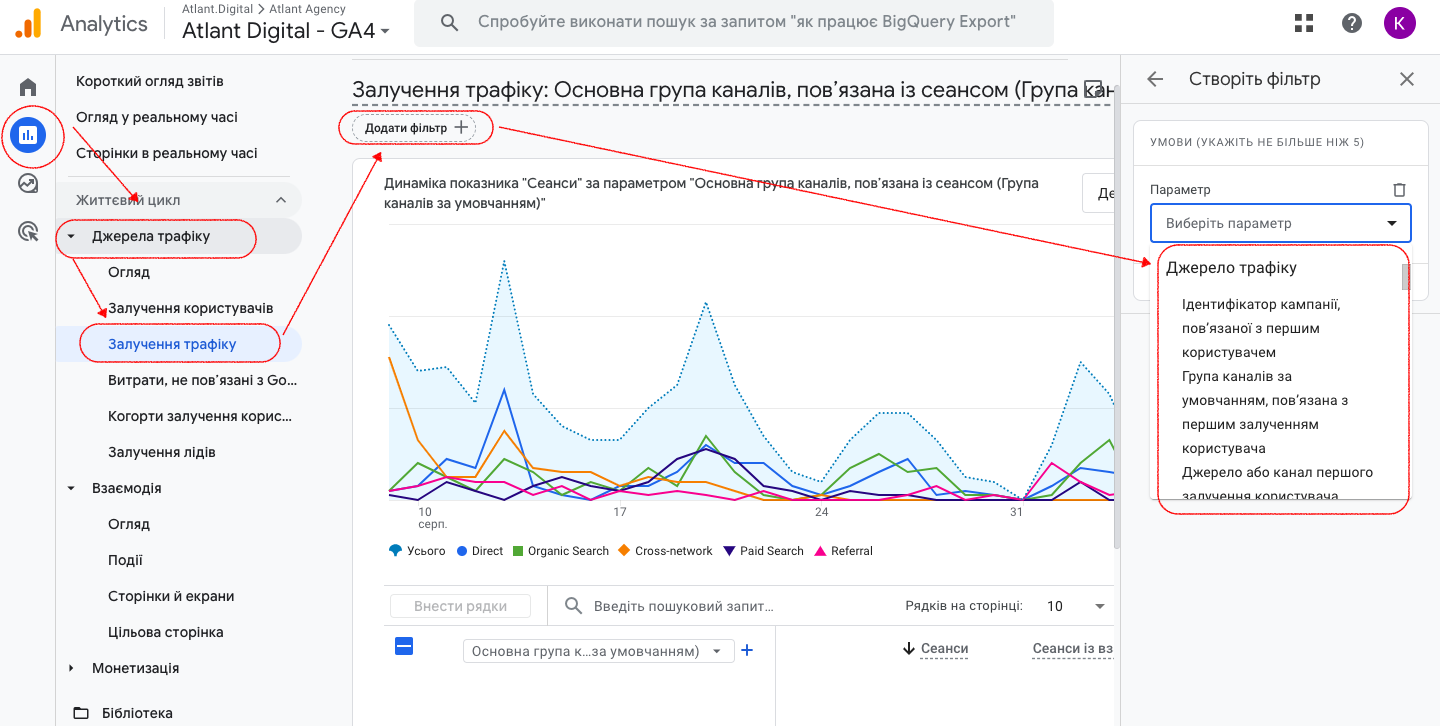The width and height of the screenshot is (1440, 726).
Task: Click the Reports bar chart icon
Action: 28,134
